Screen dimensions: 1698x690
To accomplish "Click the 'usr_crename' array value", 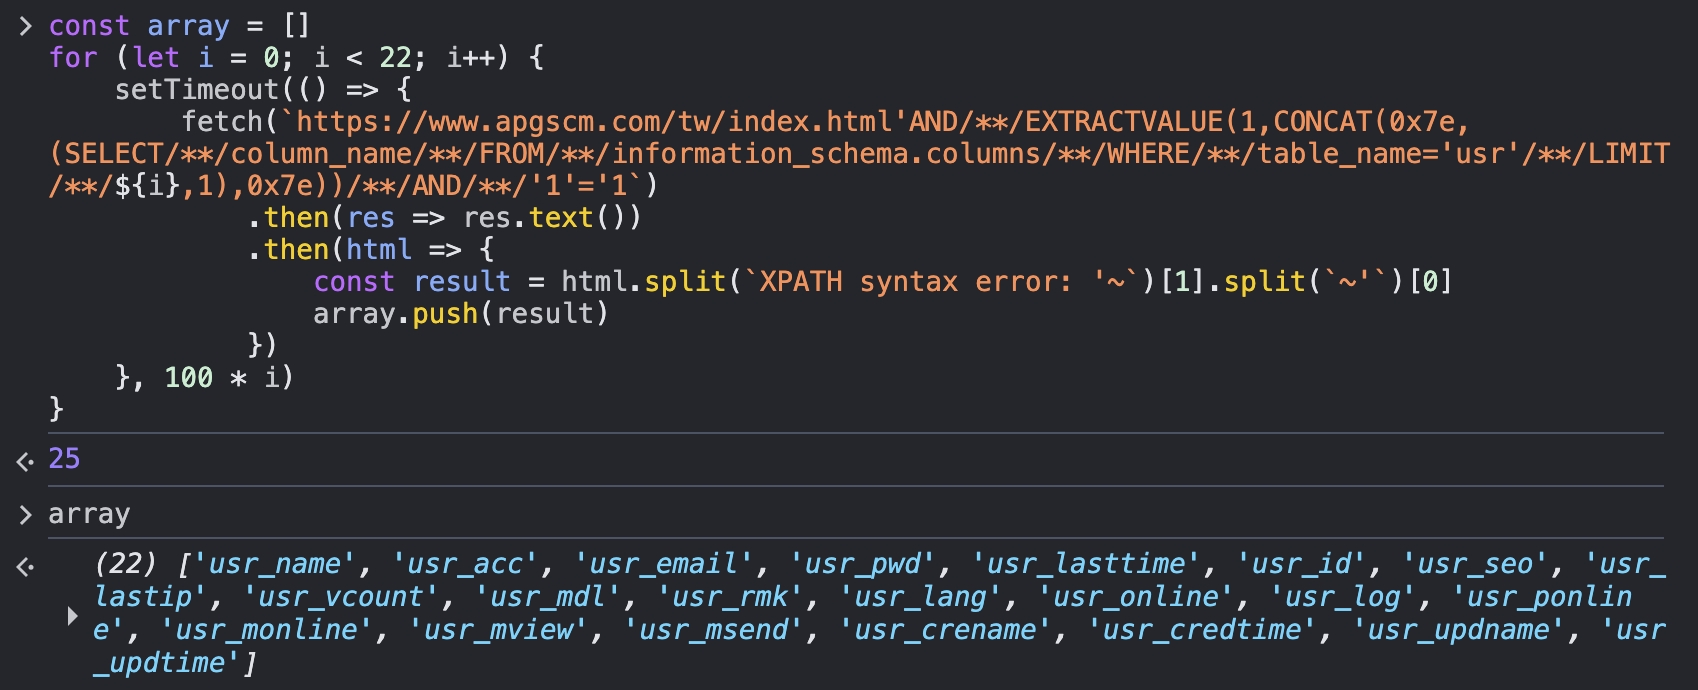I will pos(946,630).
